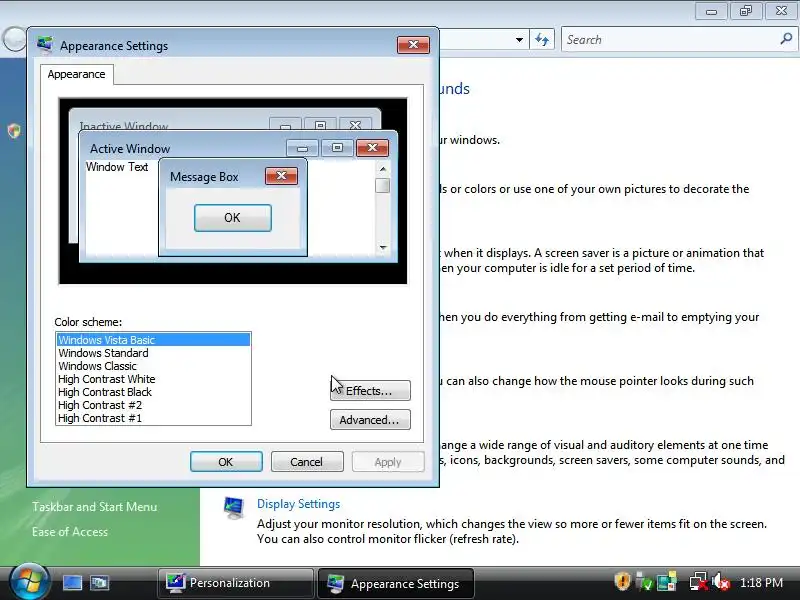800x600 pixels.
Task: Click the tray icon with green checkmark
Action: 644,582
